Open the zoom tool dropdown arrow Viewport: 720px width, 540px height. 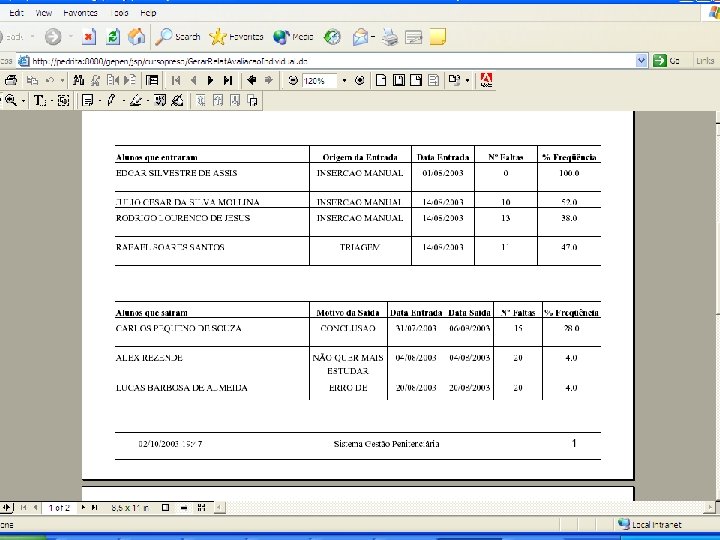[23, 101]
